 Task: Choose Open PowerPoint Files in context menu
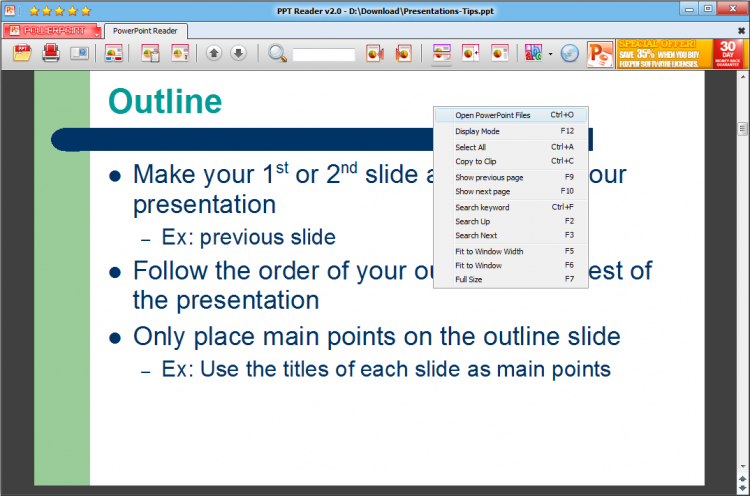tap(511, 115)
